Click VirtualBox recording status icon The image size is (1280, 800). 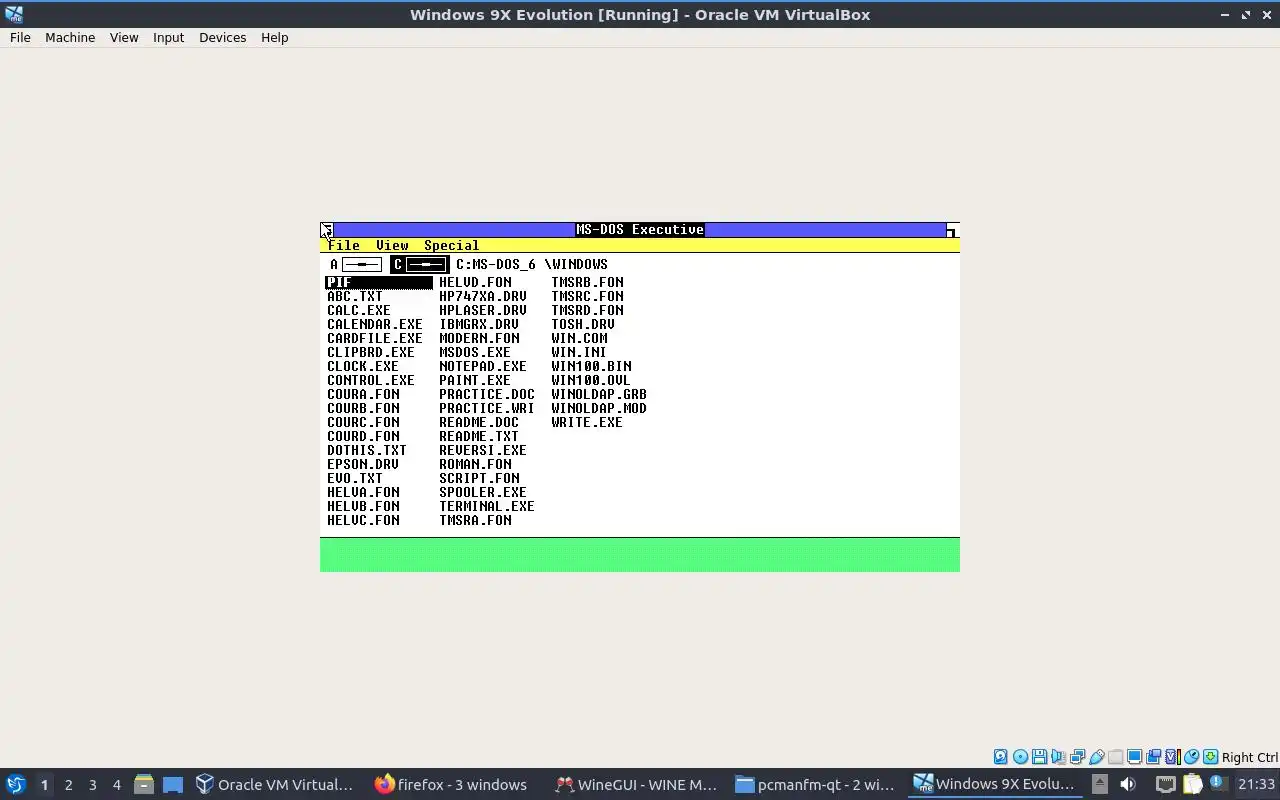tap(1153, 757)
